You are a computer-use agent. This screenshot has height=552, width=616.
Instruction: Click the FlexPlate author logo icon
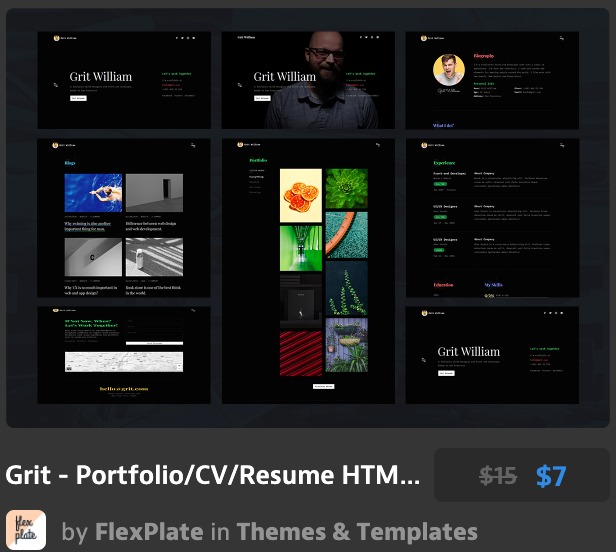[26, 530]
